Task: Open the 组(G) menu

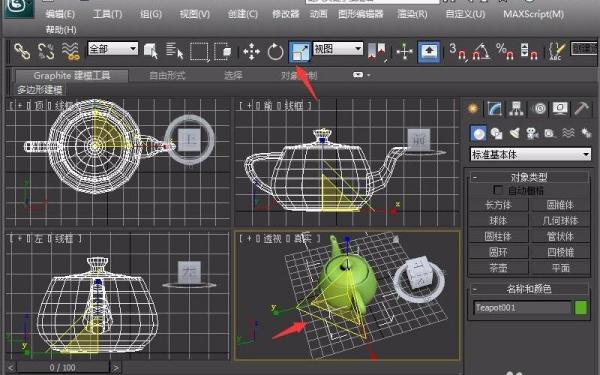Action: click(x=151, y=15)
